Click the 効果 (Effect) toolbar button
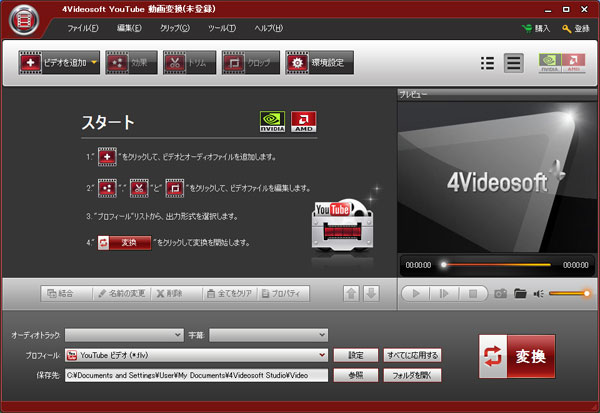Viewport: 600px width, 413px height. 131,62
